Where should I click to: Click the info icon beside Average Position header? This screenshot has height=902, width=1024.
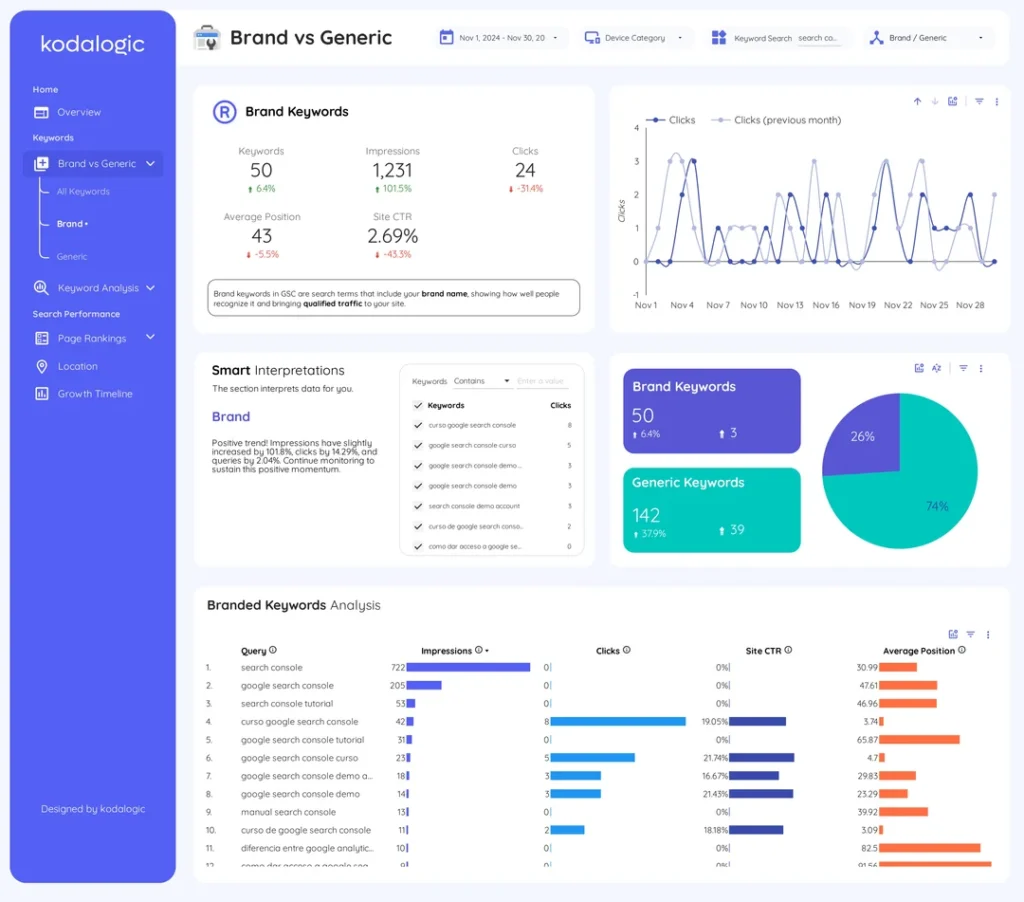click(962, 650)
